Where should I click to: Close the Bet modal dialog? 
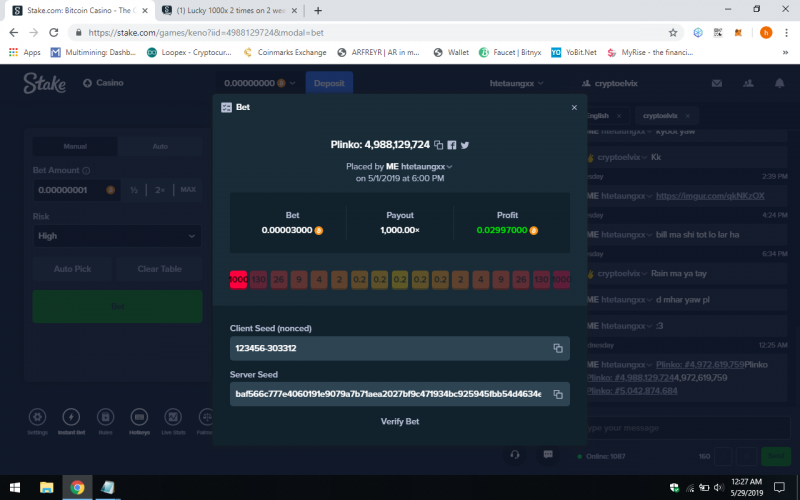pyautogui.click(x=574, y=107)
